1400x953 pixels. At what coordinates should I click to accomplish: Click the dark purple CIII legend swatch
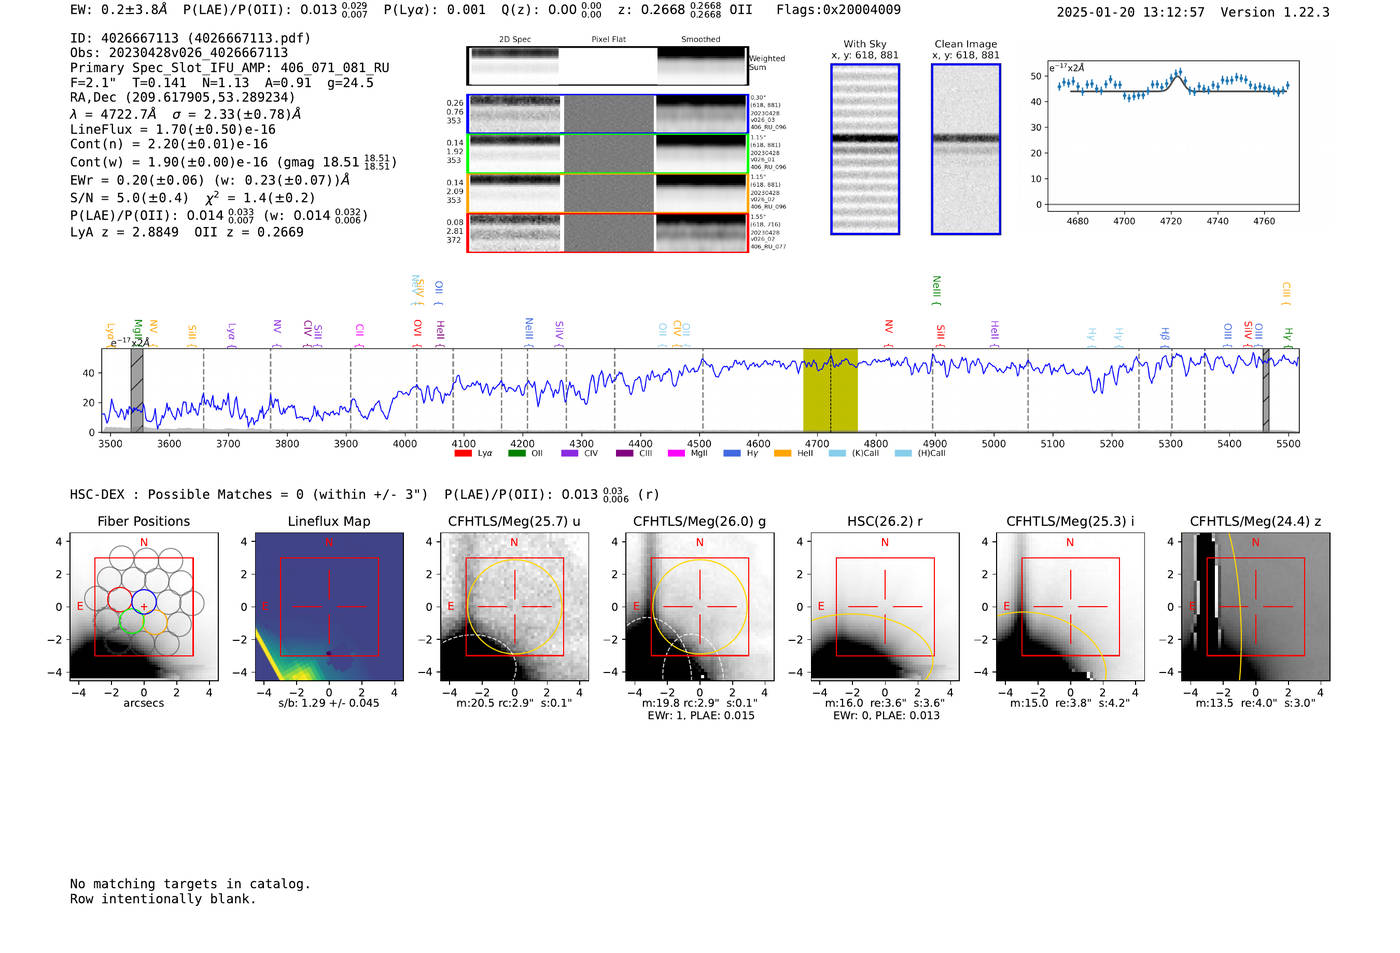[x=624, y=453]
